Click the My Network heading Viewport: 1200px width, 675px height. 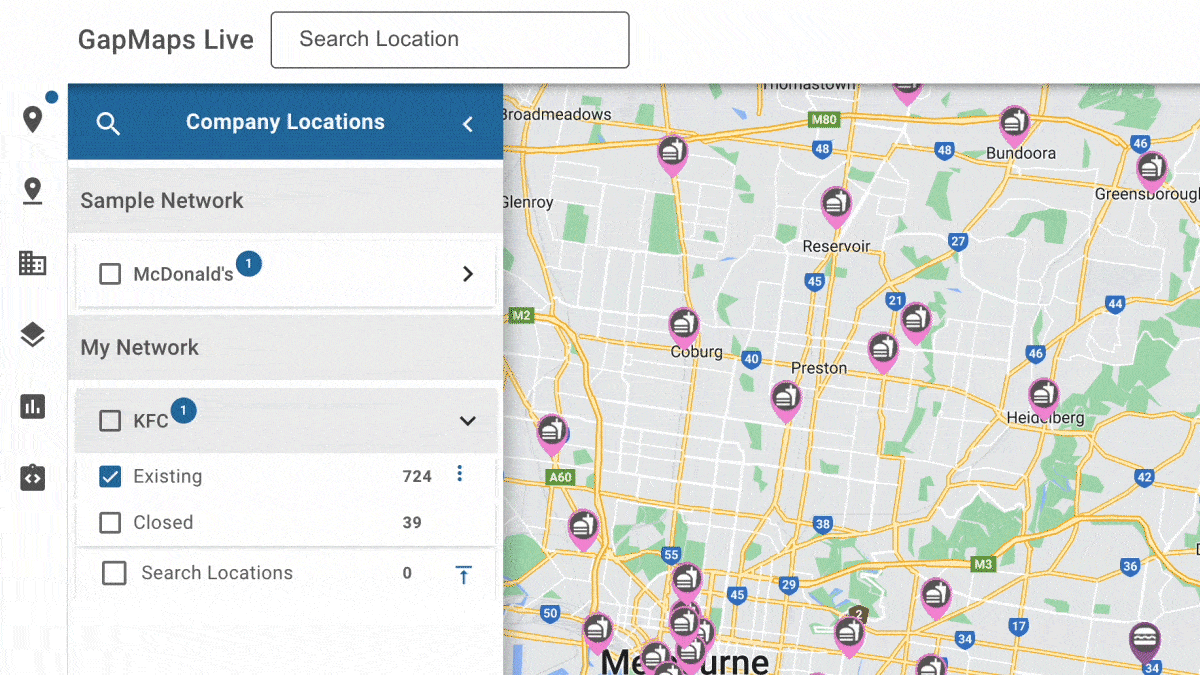click(x=140, y=348)
